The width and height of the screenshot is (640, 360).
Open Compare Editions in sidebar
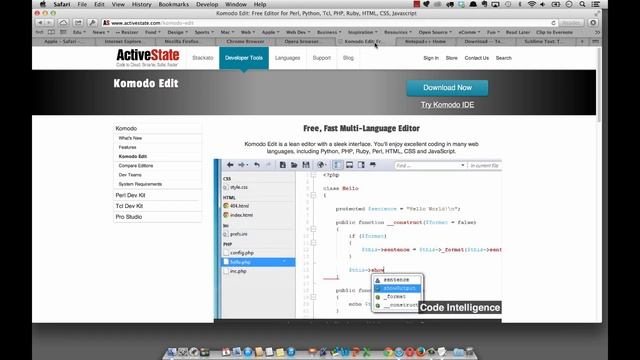(136, 166)
